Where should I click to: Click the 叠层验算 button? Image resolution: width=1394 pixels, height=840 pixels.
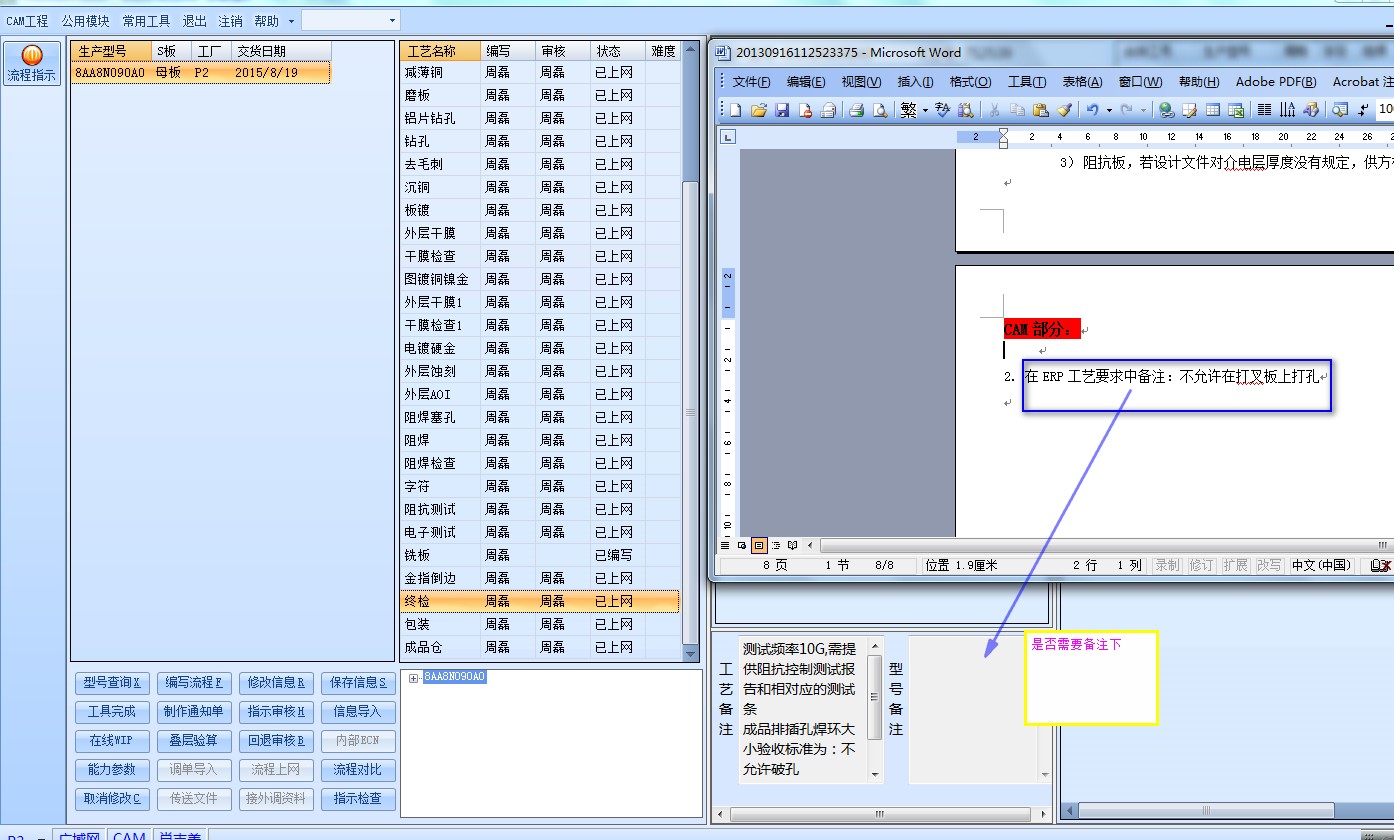point(194,741)
